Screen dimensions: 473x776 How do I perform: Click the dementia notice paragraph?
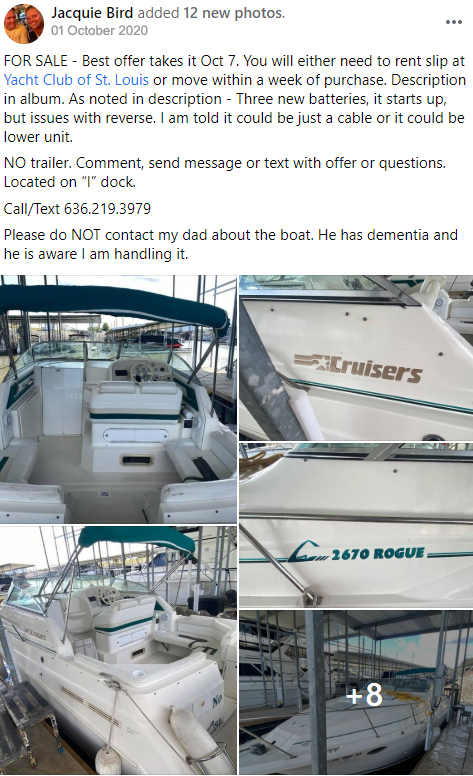[x=231, y=244]
